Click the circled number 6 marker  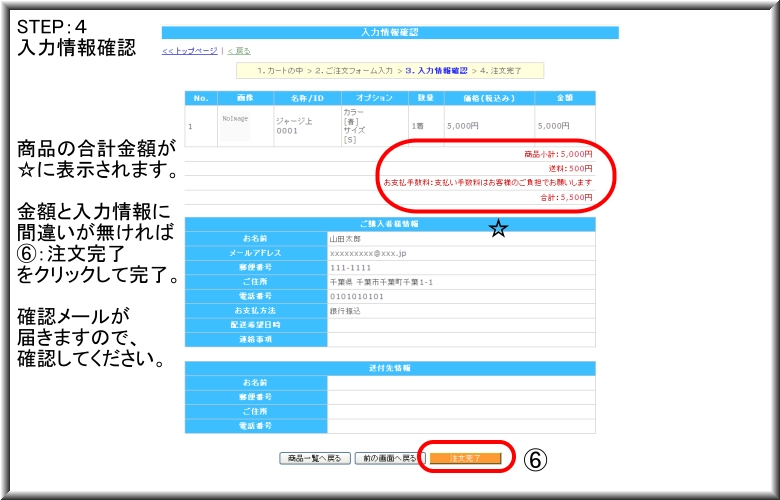(x=536, y=459)
